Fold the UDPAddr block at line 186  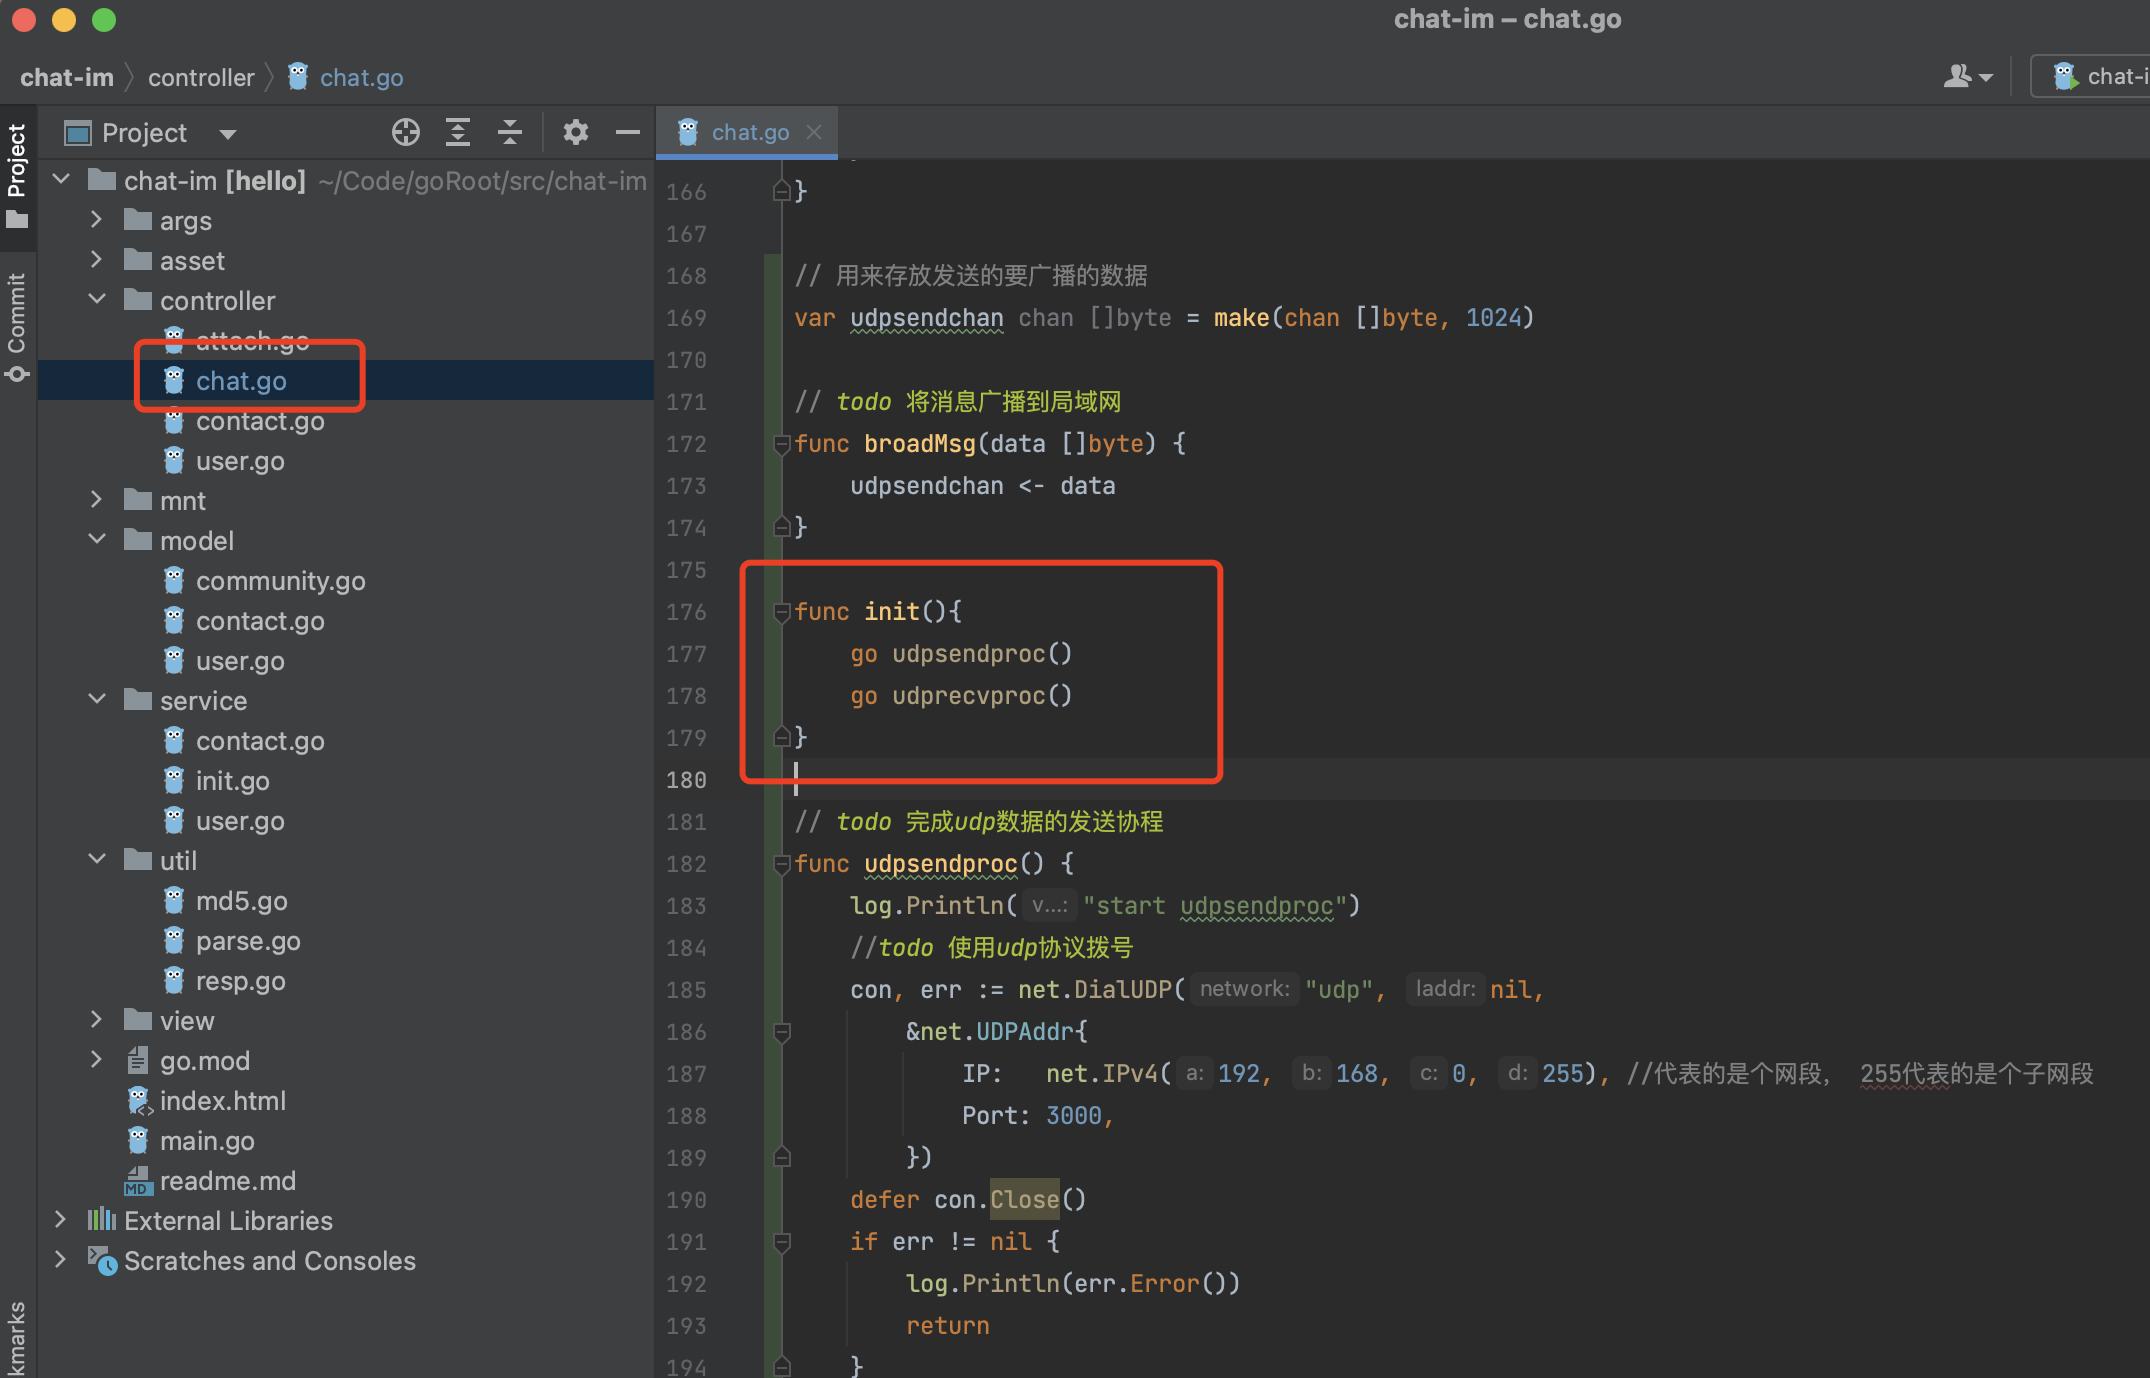coord(782,1032)
